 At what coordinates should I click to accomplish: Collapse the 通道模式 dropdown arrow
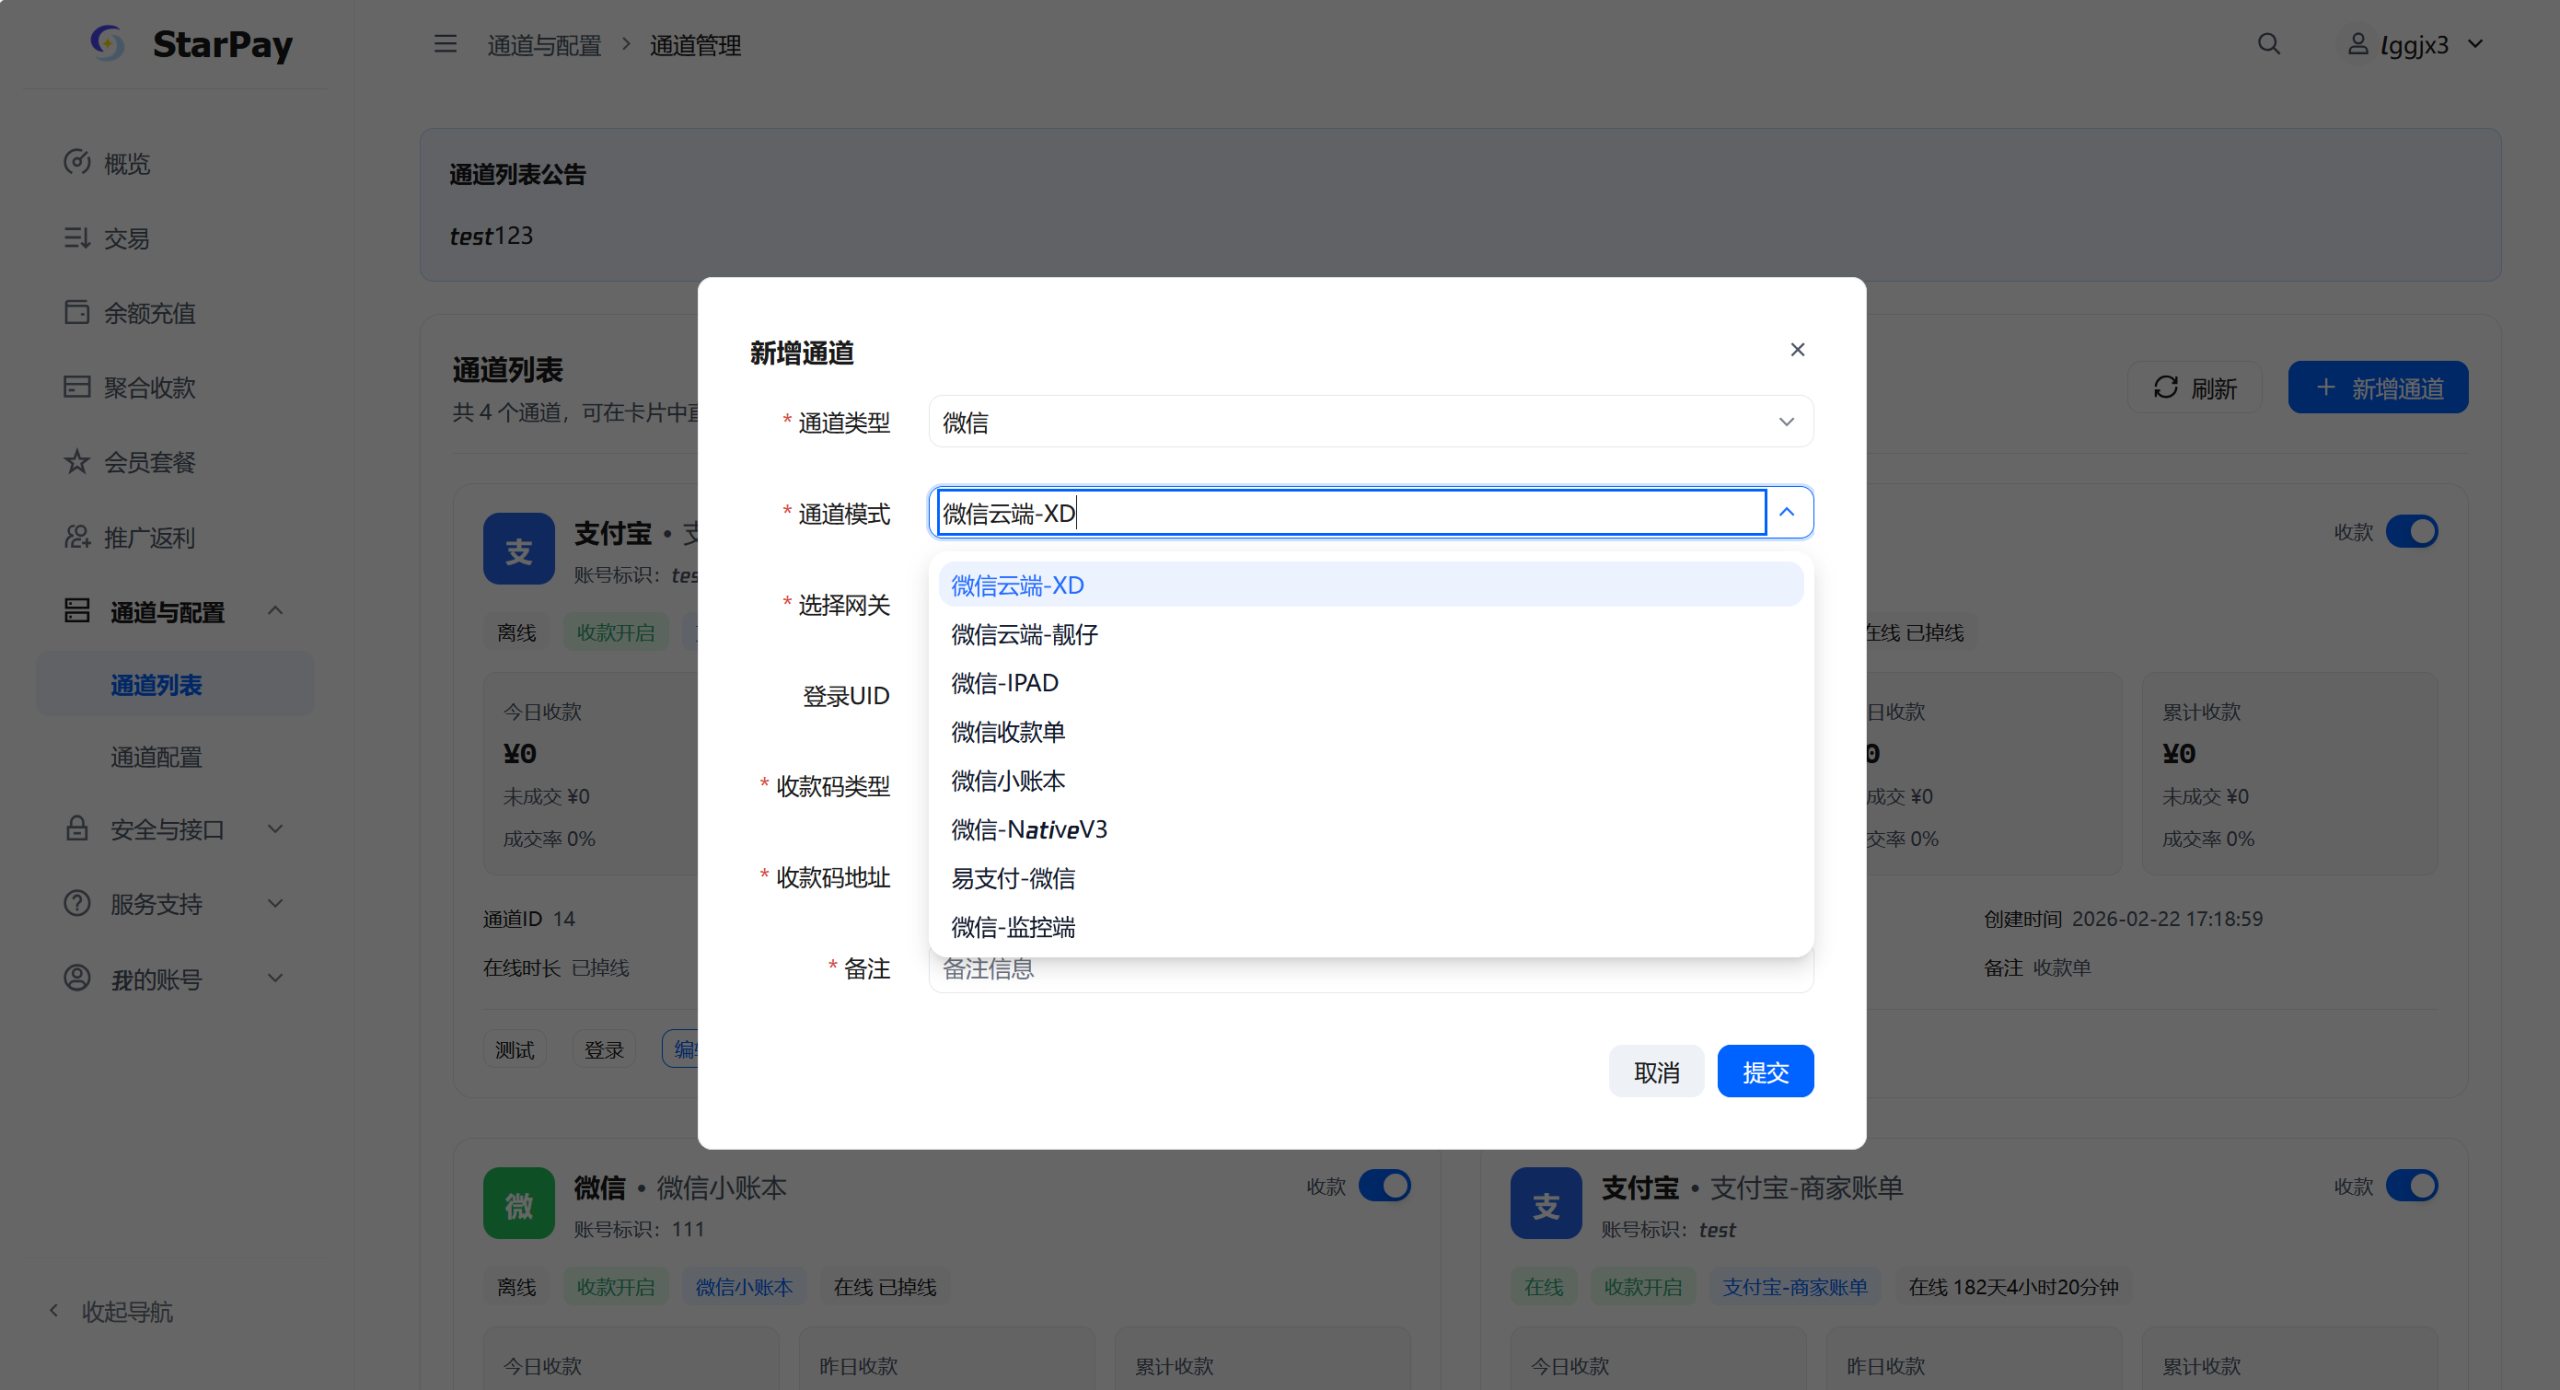coord(1788,512)
